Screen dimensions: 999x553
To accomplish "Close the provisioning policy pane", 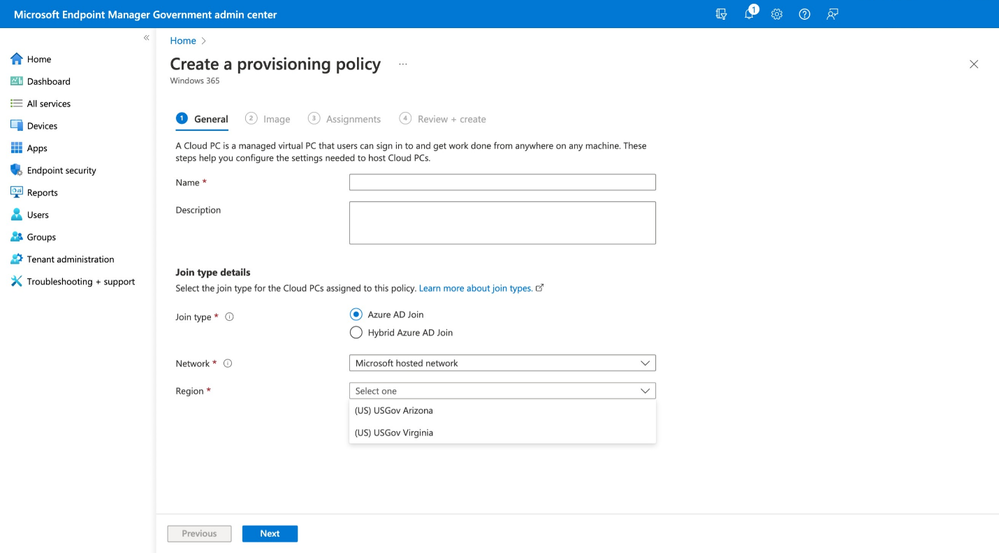I will [x=974, y=64].
